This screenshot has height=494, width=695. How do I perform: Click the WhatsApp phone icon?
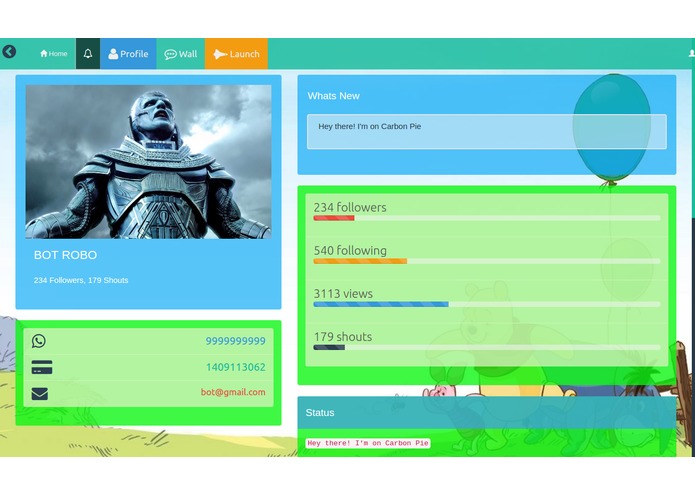click(39, 341)
